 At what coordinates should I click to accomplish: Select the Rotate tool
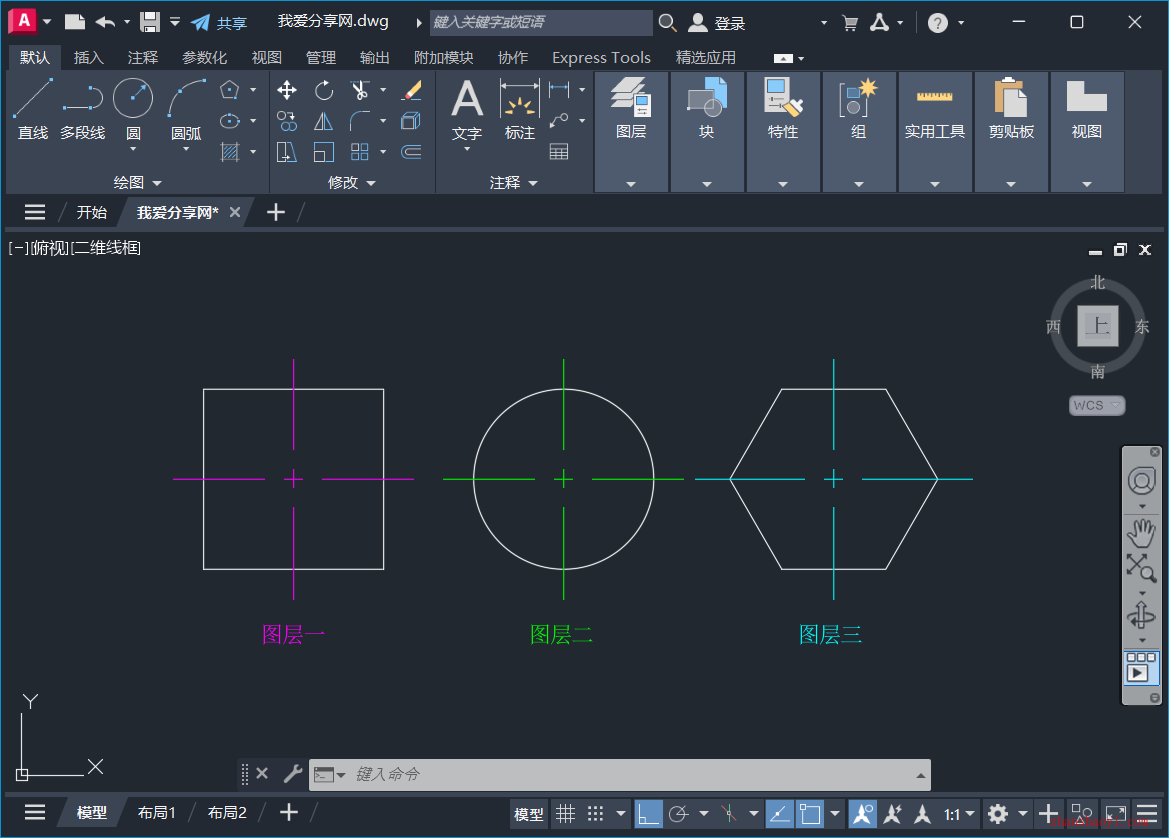pyautogui.click(x=324, y=90)
